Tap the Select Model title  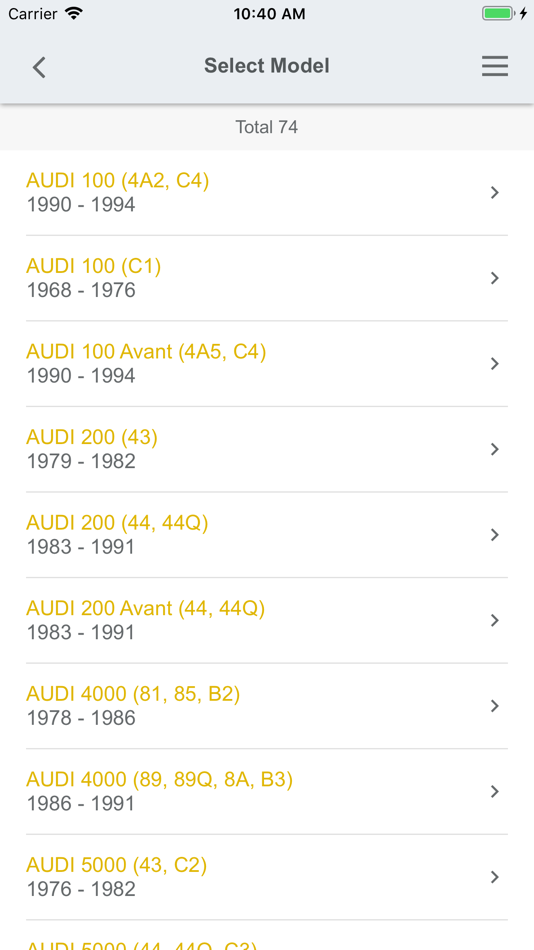tap(267, 65)
